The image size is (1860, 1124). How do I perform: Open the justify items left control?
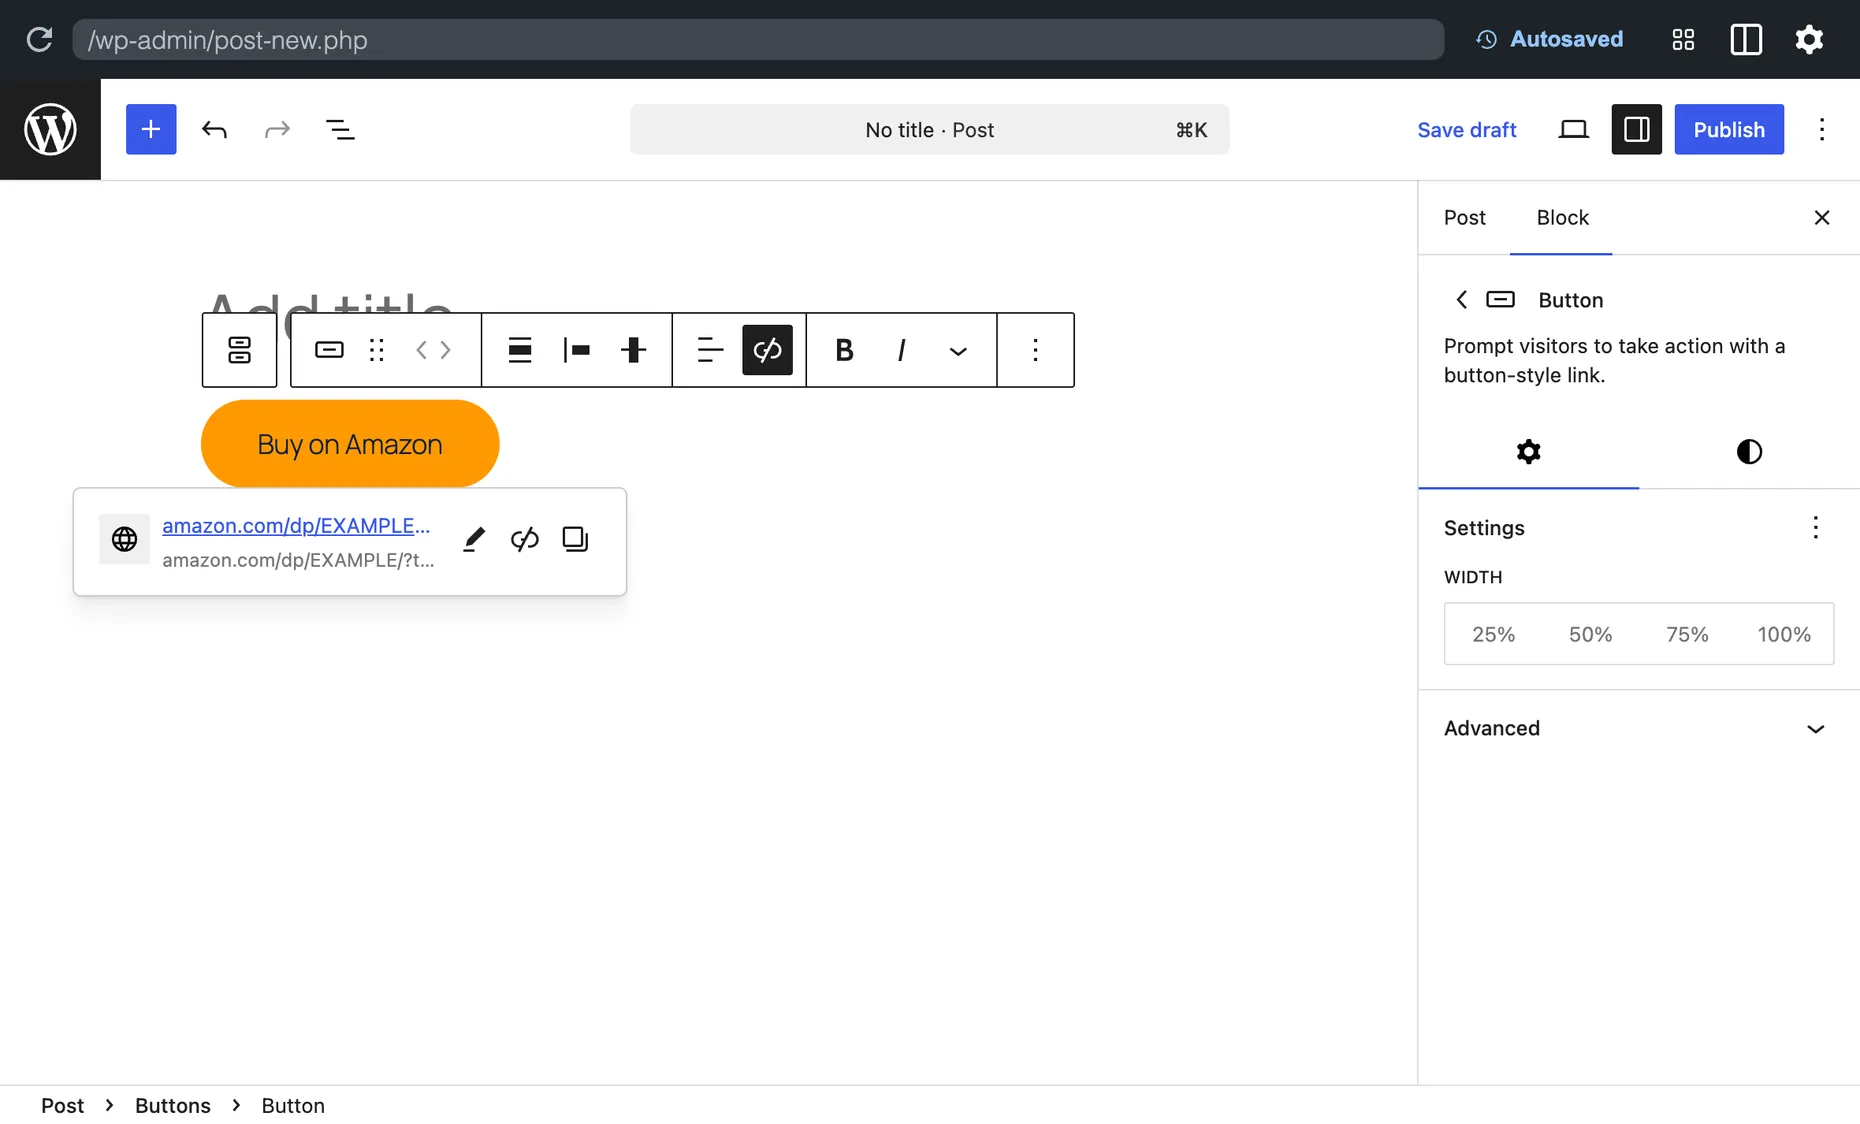point(576,350)
